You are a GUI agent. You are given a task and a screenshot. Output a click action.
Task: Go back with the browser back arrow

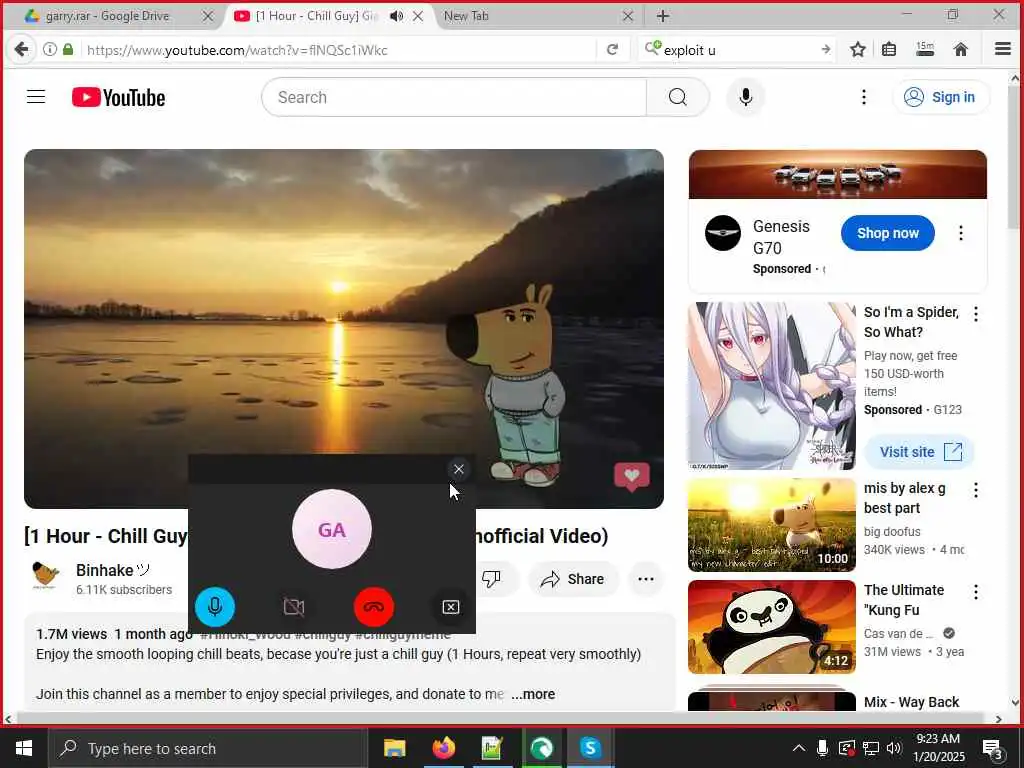(21, 50)
